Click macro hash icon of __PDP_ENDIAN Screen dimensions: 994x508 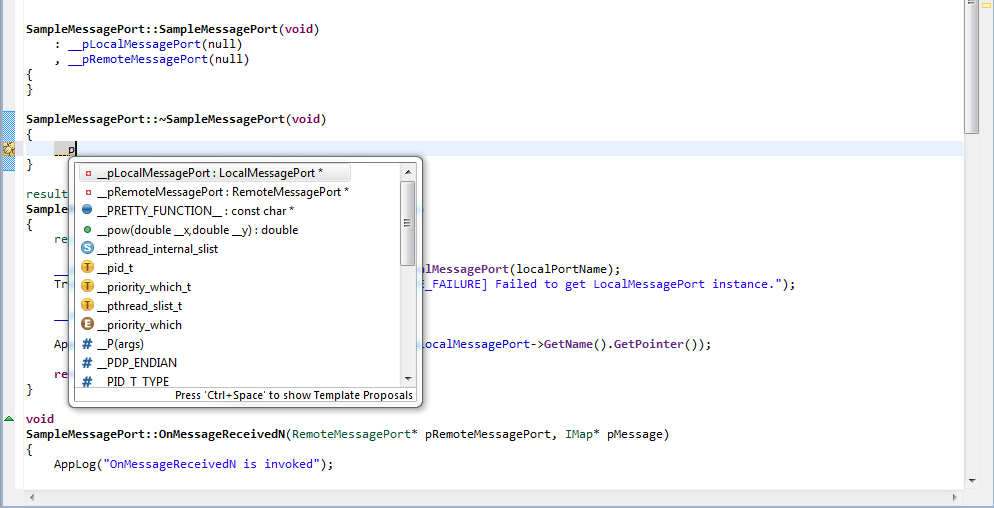(87, 363)
